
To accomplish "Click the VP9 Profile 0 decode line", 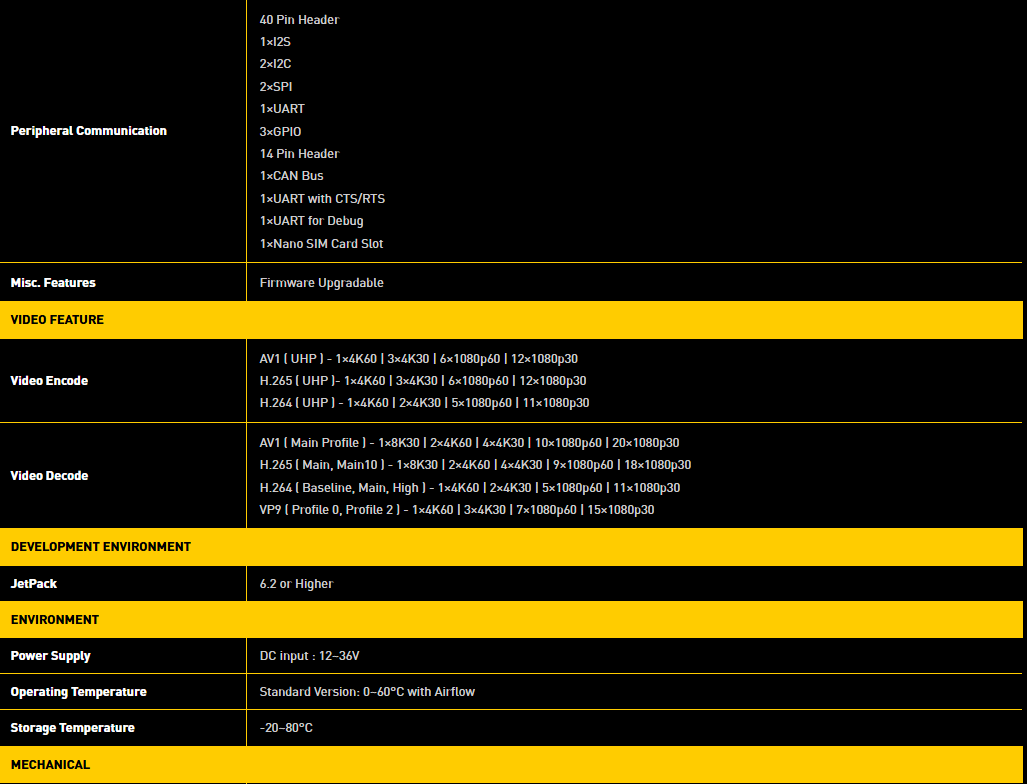I will point(456,510).
